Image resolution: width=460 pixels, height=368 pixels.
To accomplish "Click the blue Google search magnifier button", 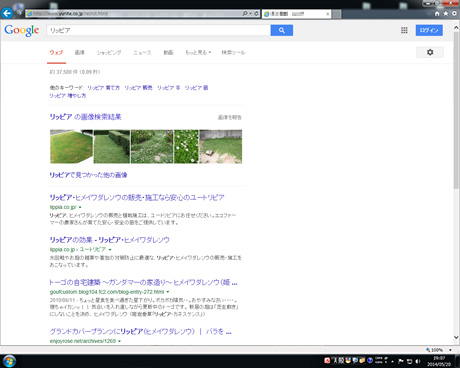I will (x=282, y=30).
